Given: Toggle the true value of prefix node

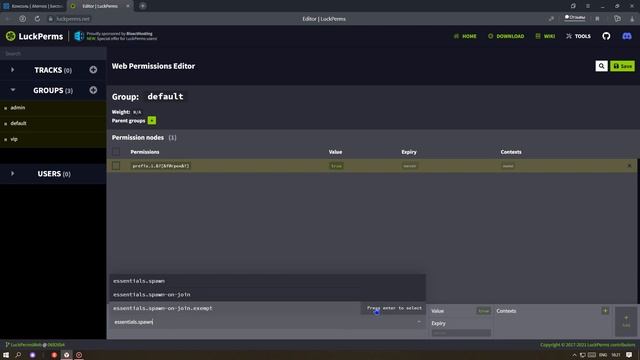Looking at the screenshot, I should pos(336,166).
